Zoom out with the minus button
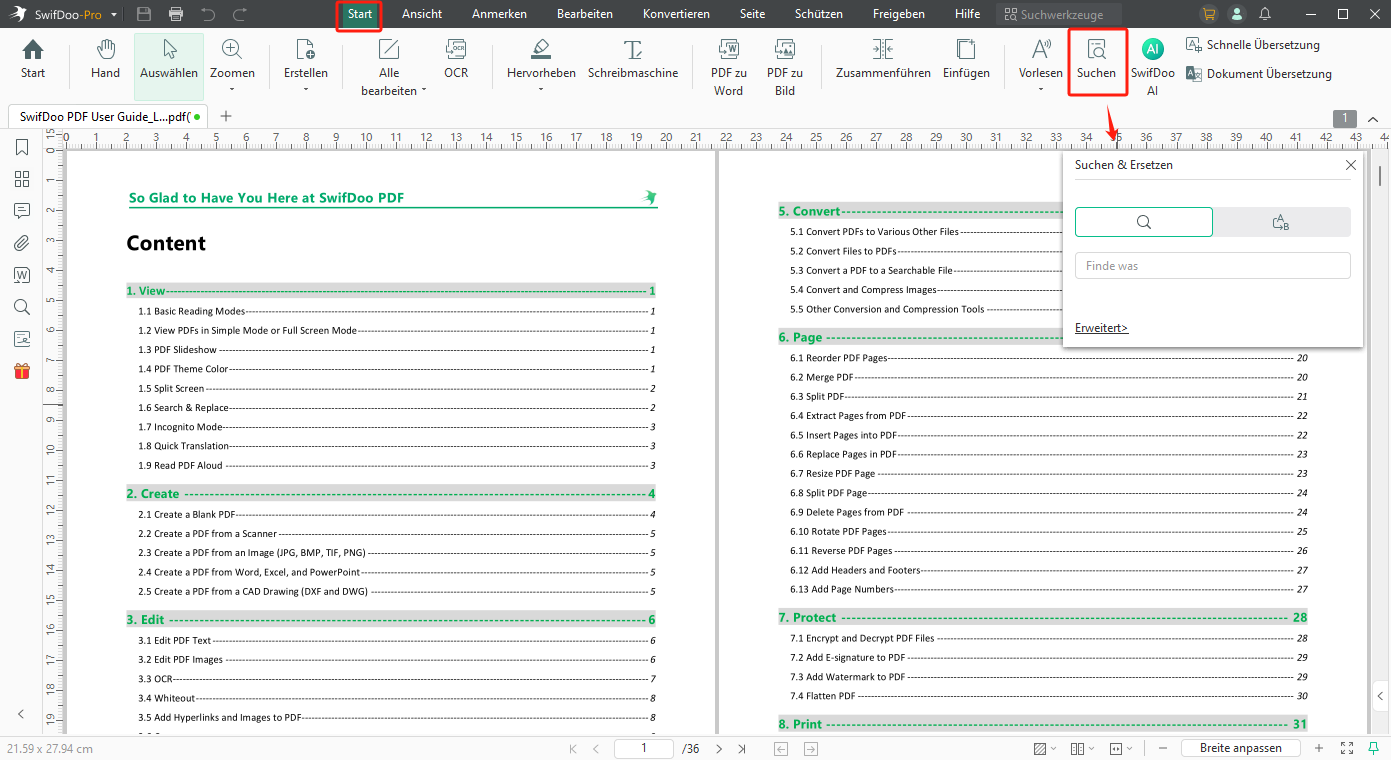Image resolution: width=1391 pixels, height=760 pixels. 1162,748
